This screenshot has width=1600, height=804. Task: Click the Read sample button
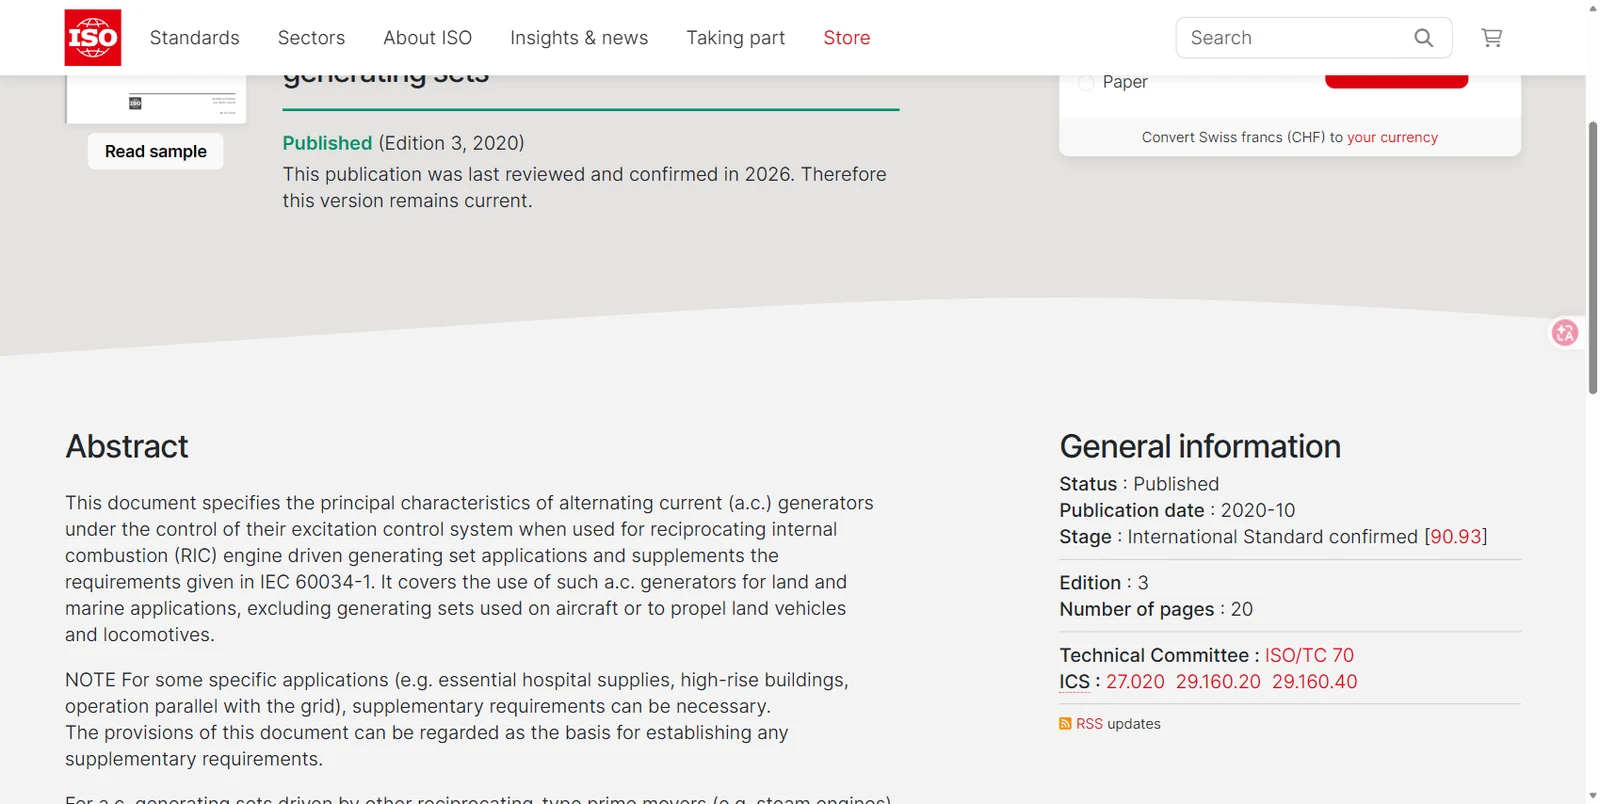tap(156, 151)
